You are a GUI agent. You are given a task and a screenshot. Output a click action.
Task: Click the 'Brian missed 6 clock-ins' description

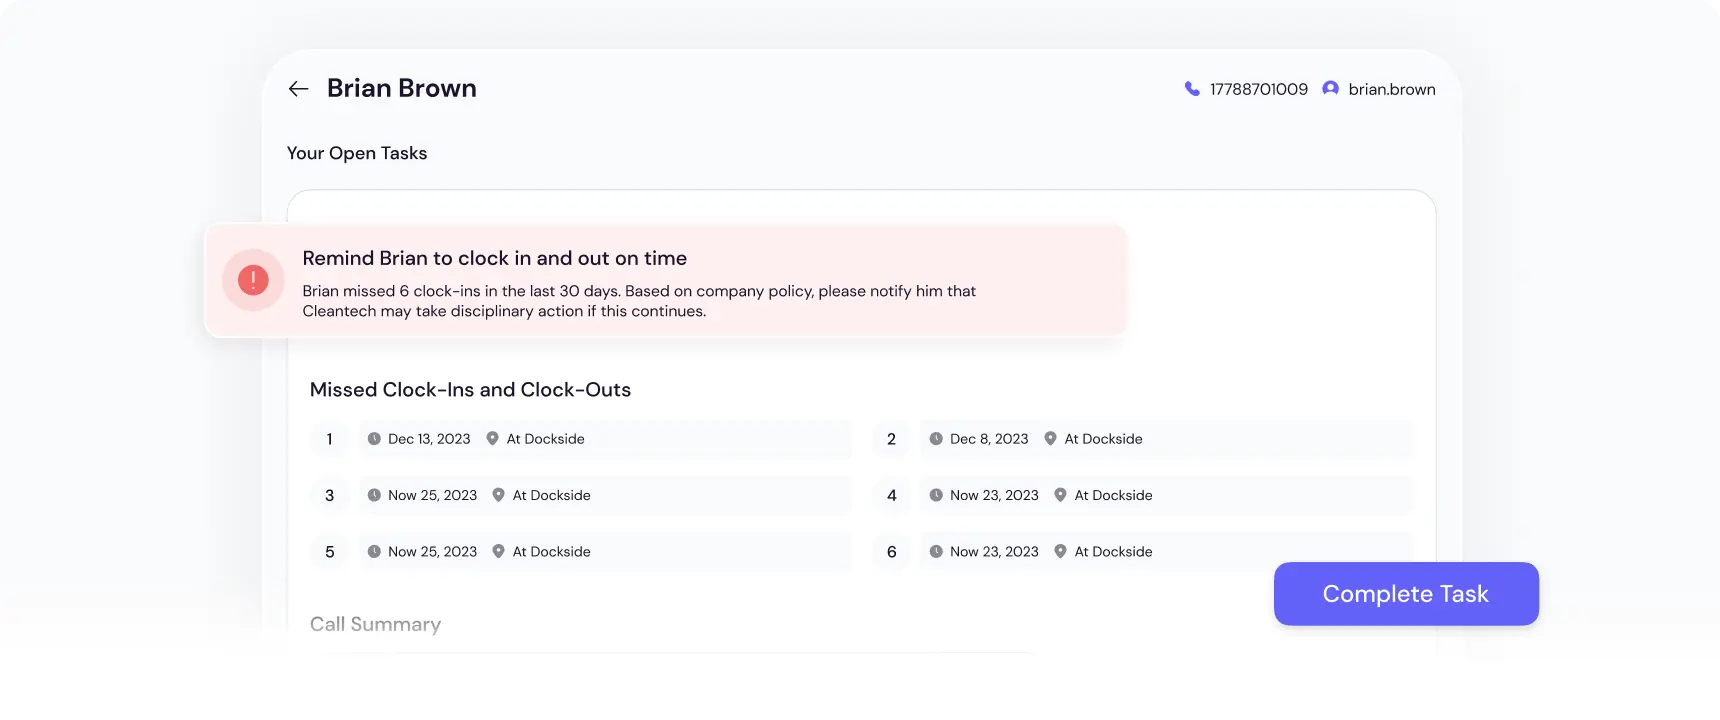pyautogui.click(x=639, y=301)
